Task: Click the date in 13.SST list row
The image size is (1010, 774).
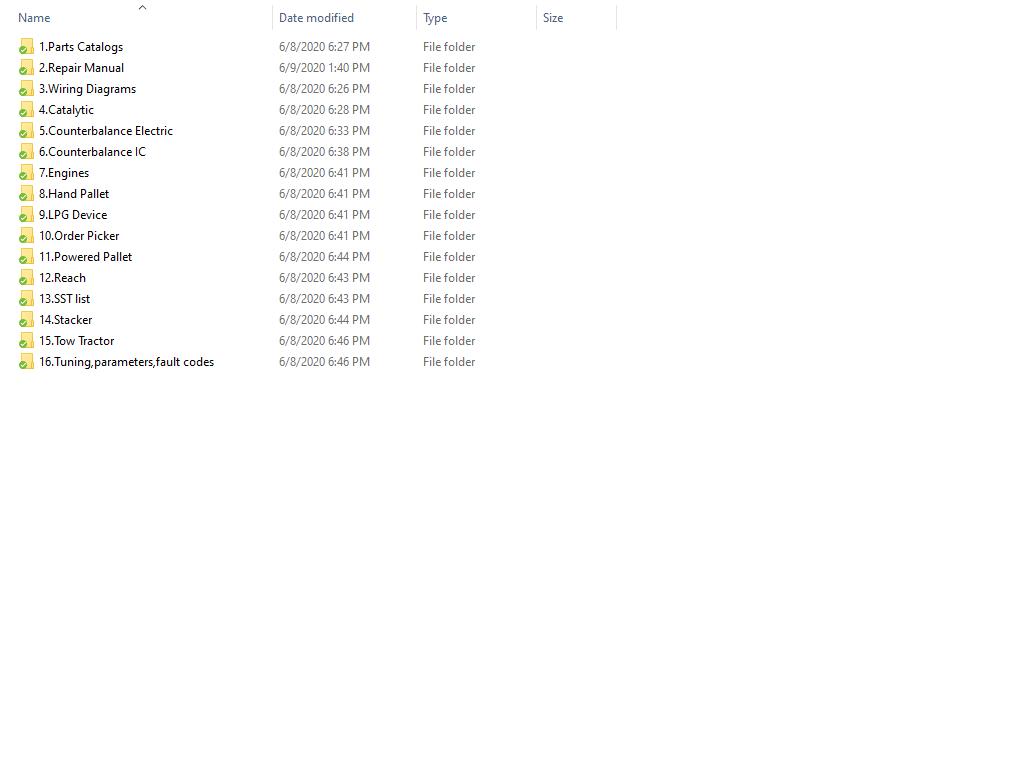Action: (x=324, y=299)
